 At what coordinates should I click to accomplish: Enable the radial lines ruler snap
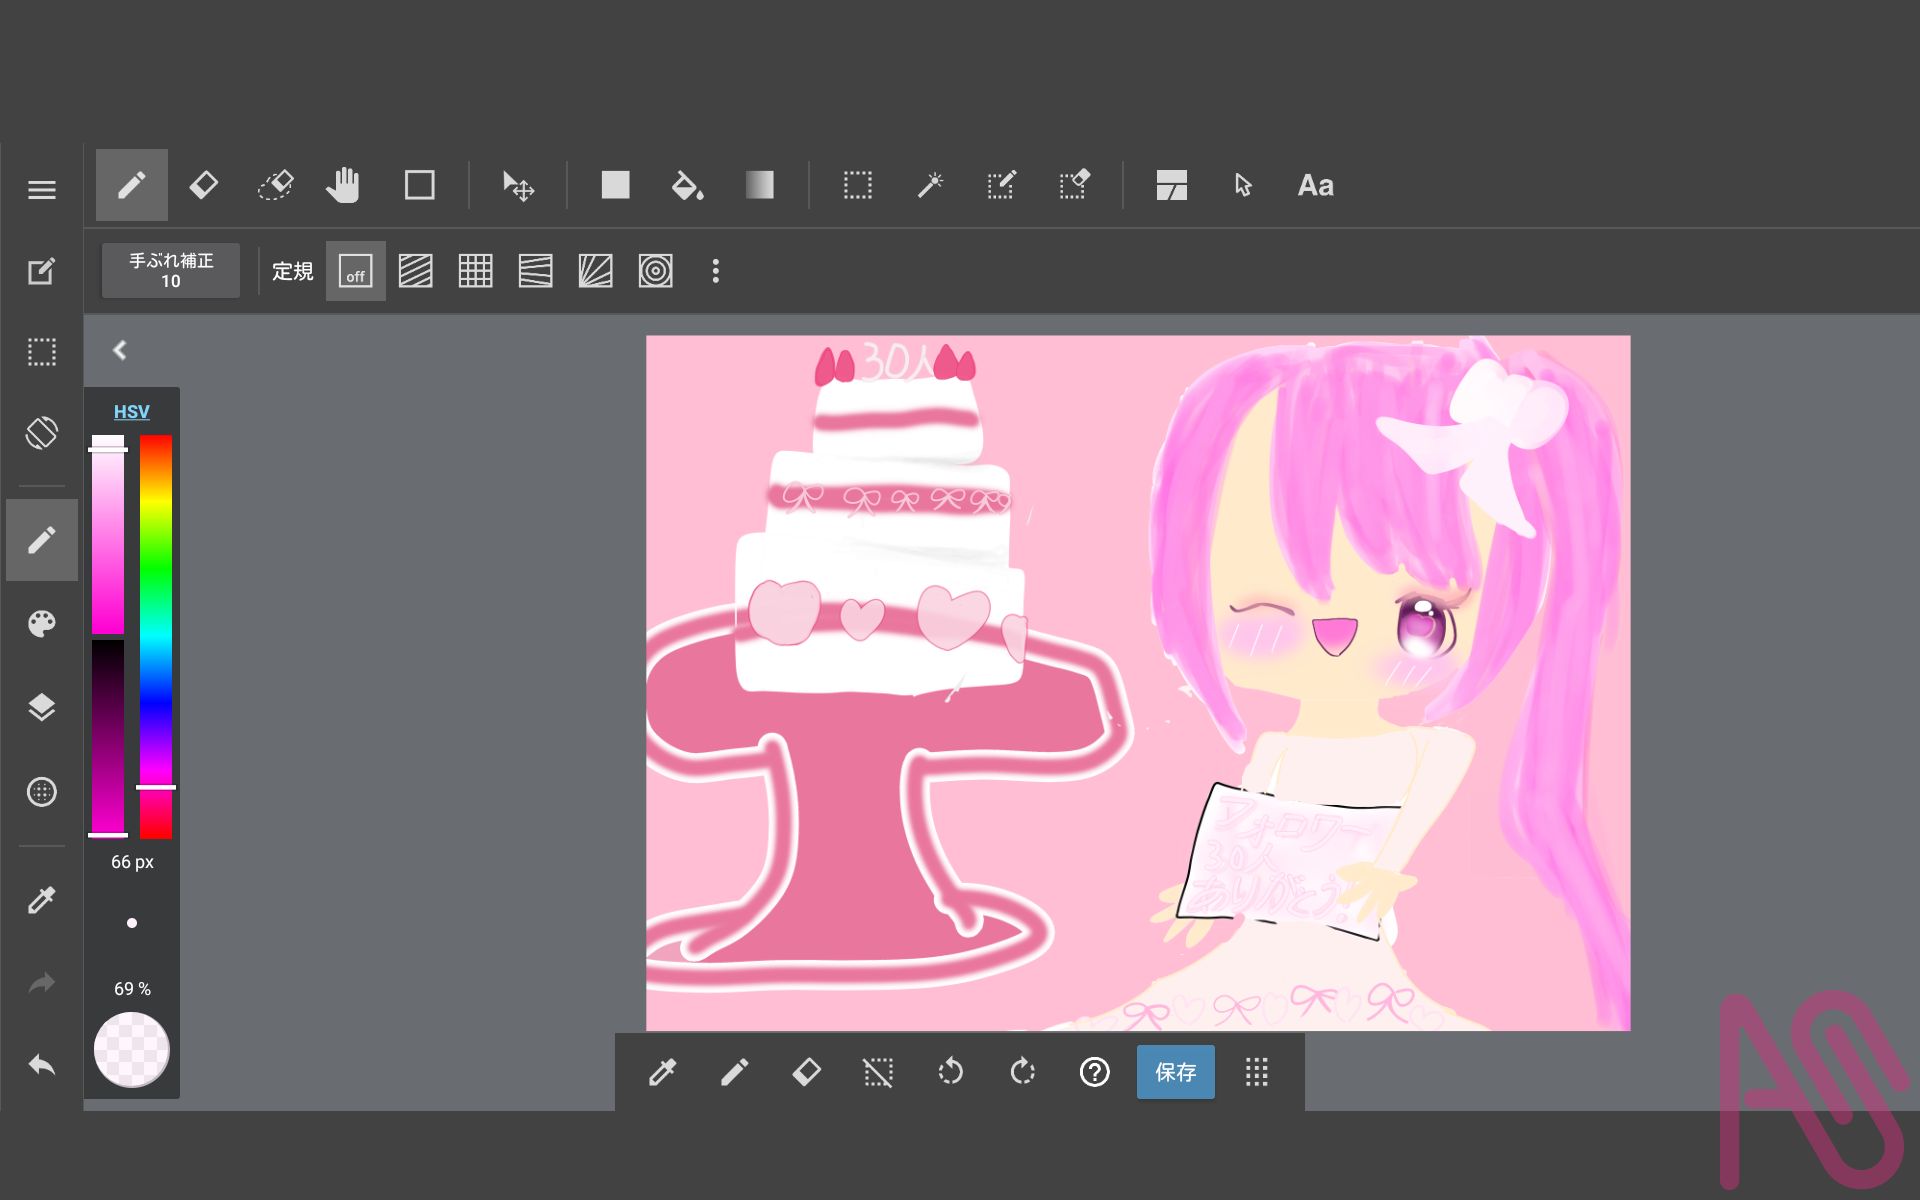(595, 271)
